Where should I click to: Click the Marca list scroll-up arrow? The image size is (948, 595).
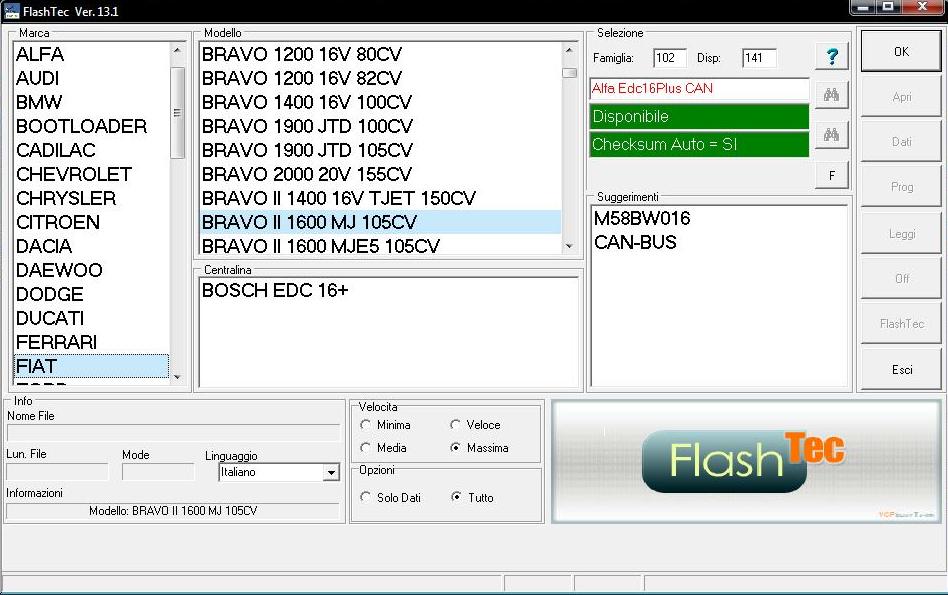pyautogui.click(x=177, y=50)
